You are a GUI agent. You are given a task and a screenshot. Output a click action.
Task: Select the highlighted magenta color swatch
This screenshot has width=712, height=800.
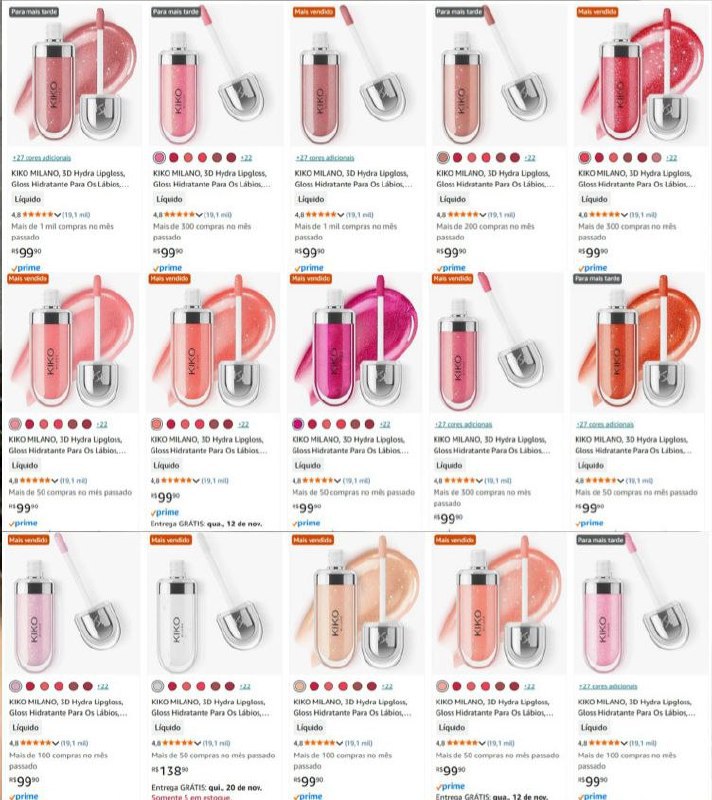pos(298,424)
